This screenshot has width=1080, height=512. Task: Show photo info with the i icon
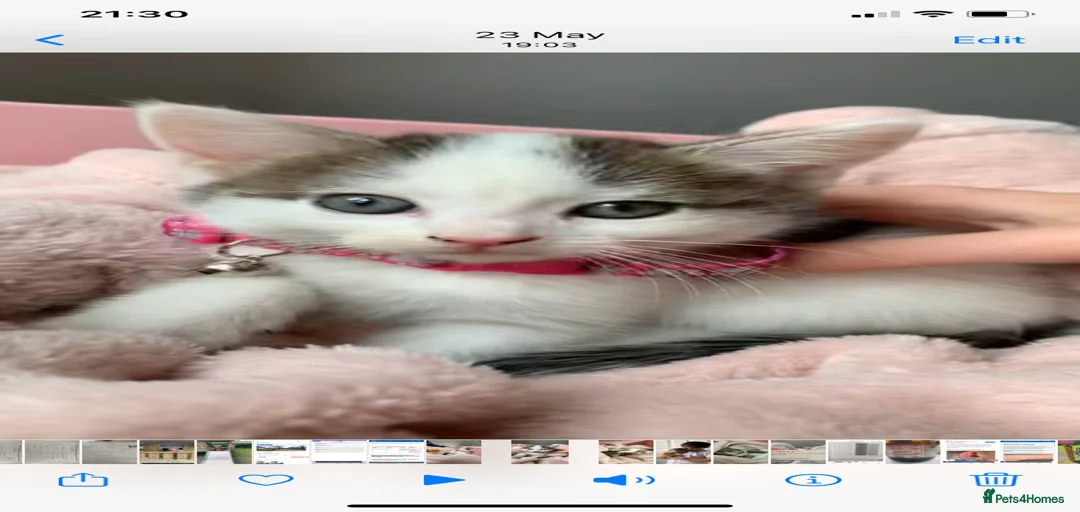click(813, 480)
